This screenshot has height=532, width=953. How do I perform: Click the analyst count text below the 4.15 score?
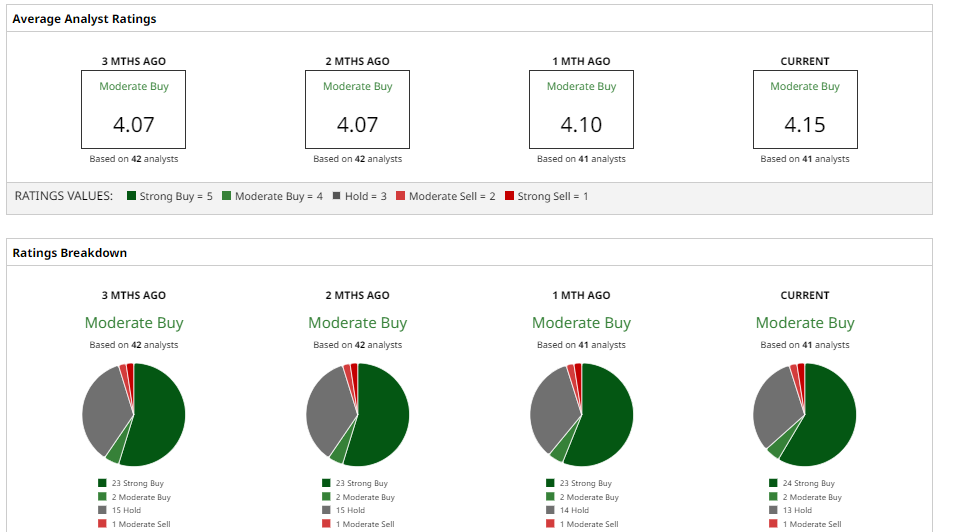coord(805,159)
